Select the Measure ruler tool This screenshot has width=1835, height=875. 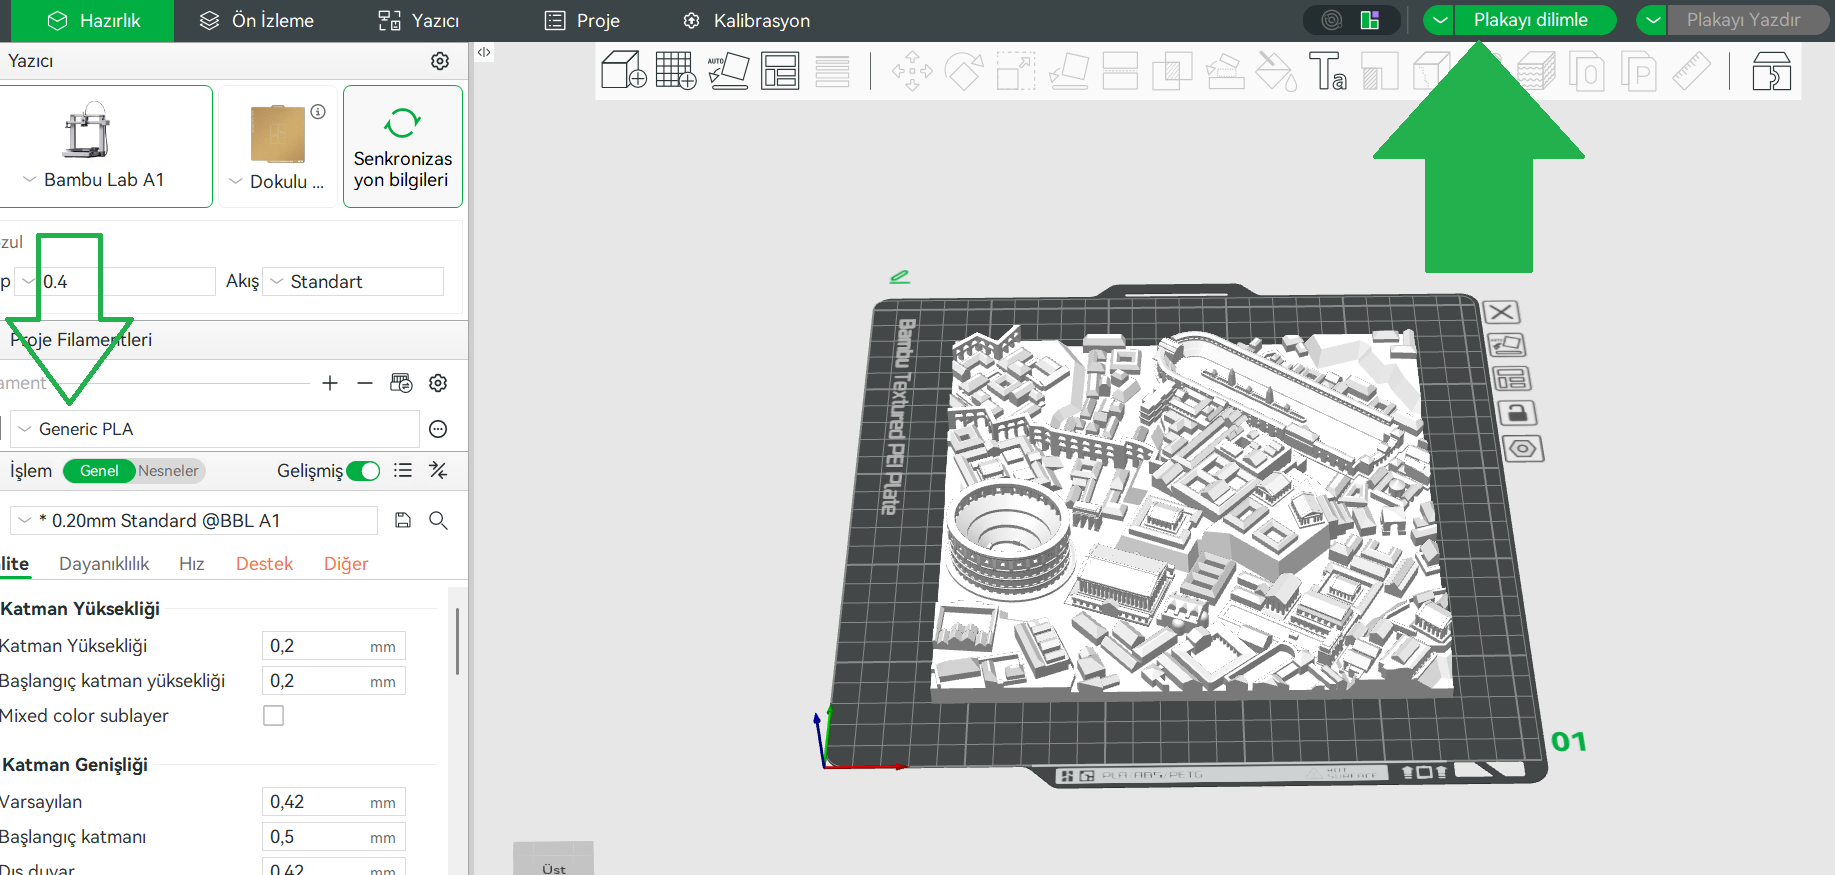(x=1692, y=71)
